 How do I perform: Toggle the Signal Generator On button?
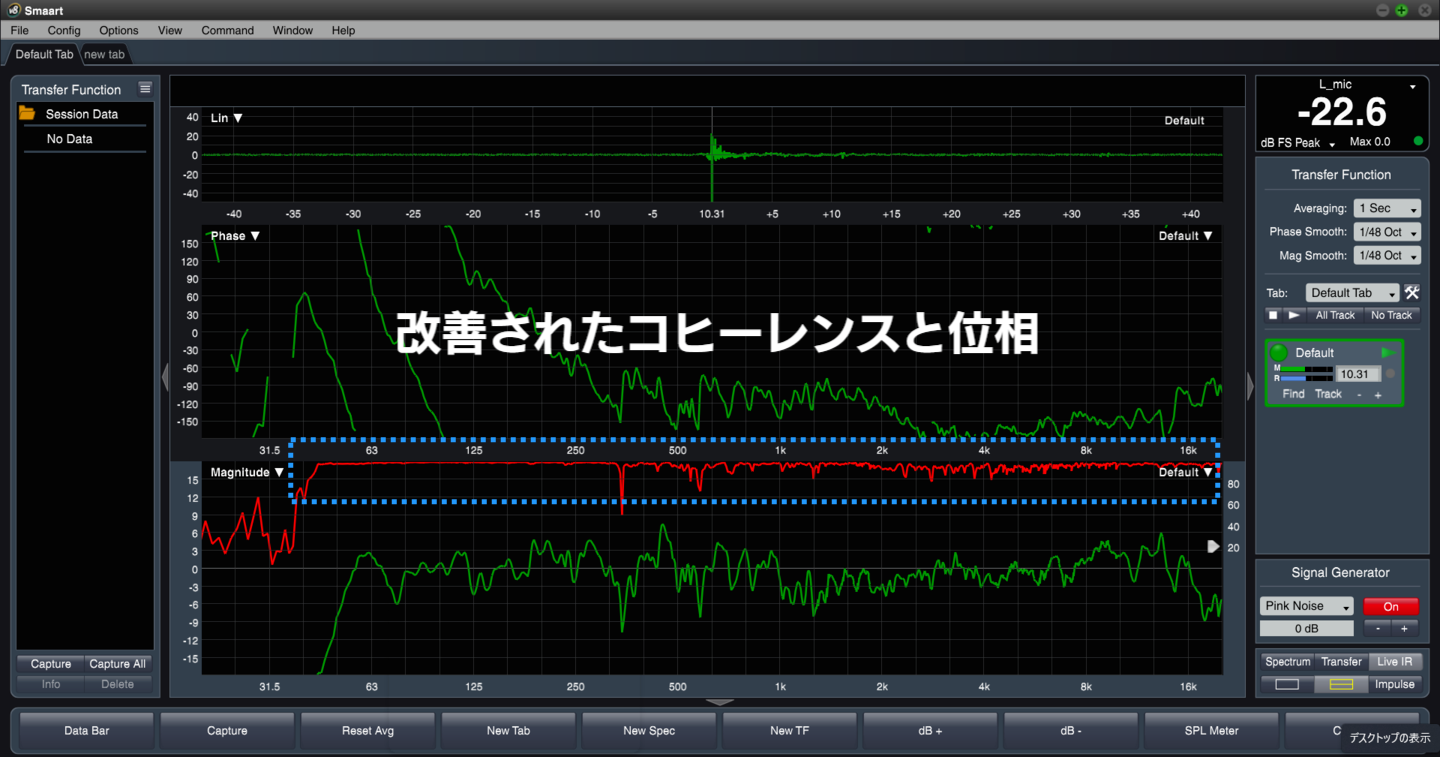pyautogui.click(x=1390, y=606)
